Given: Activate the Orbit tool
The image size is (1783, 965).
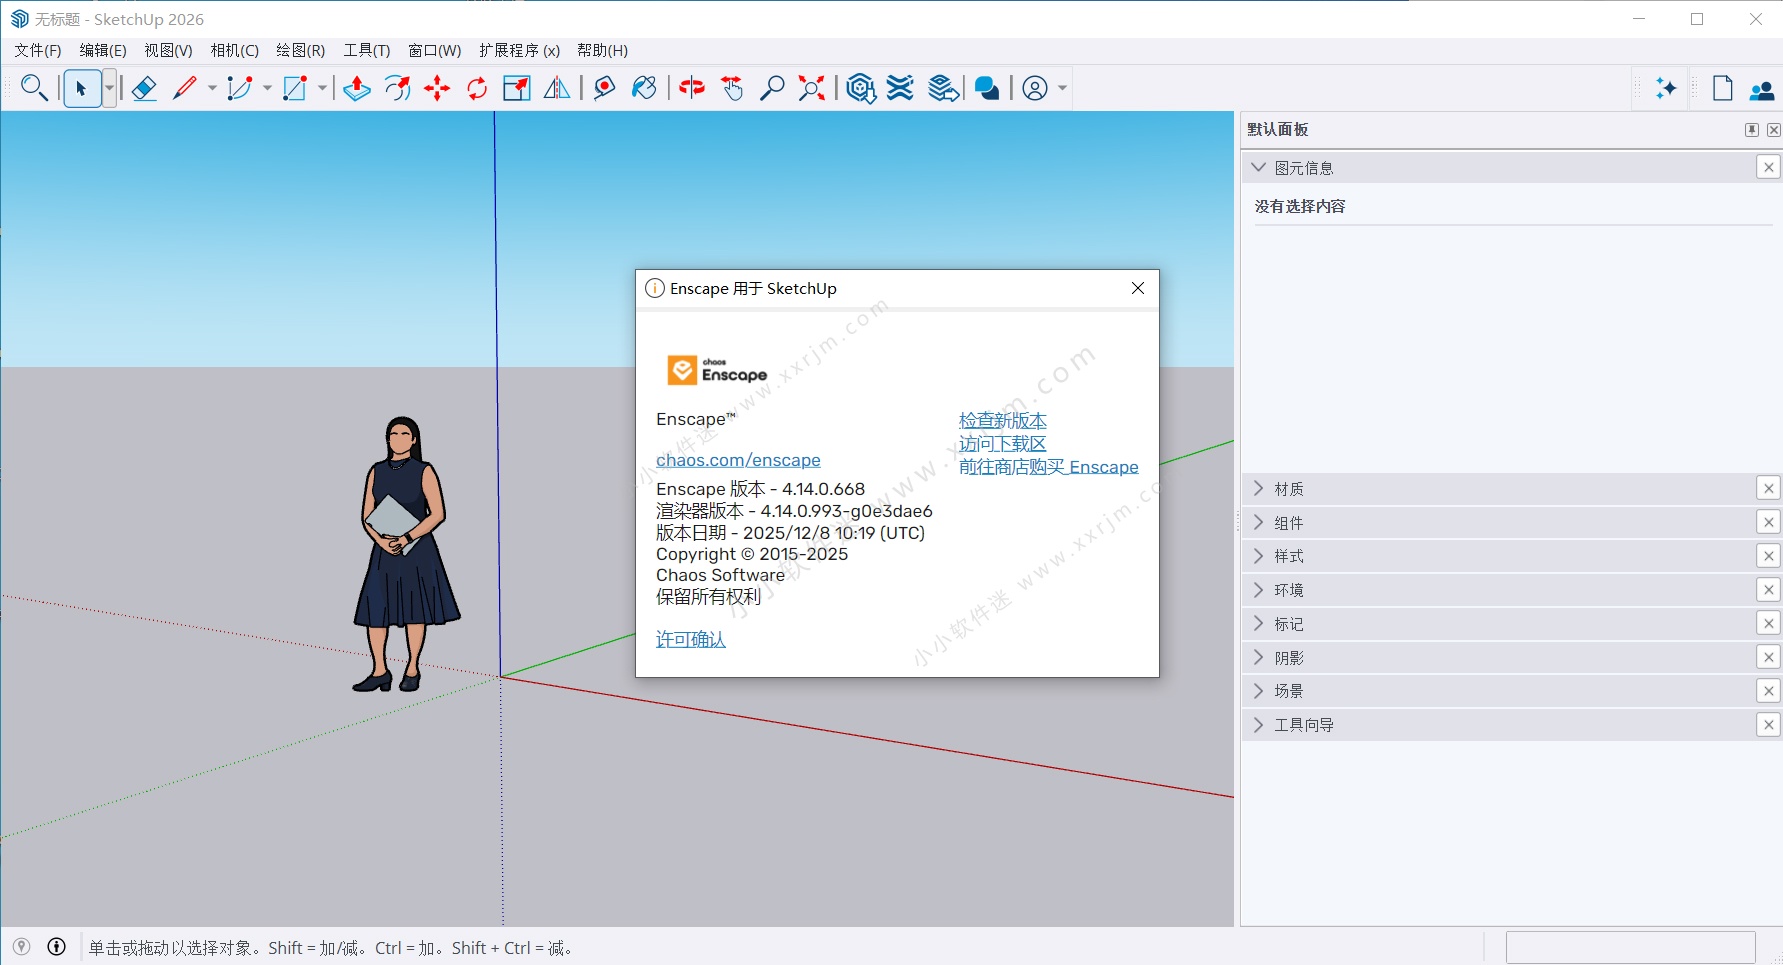Looking at the screenshot, I should 691,89.
